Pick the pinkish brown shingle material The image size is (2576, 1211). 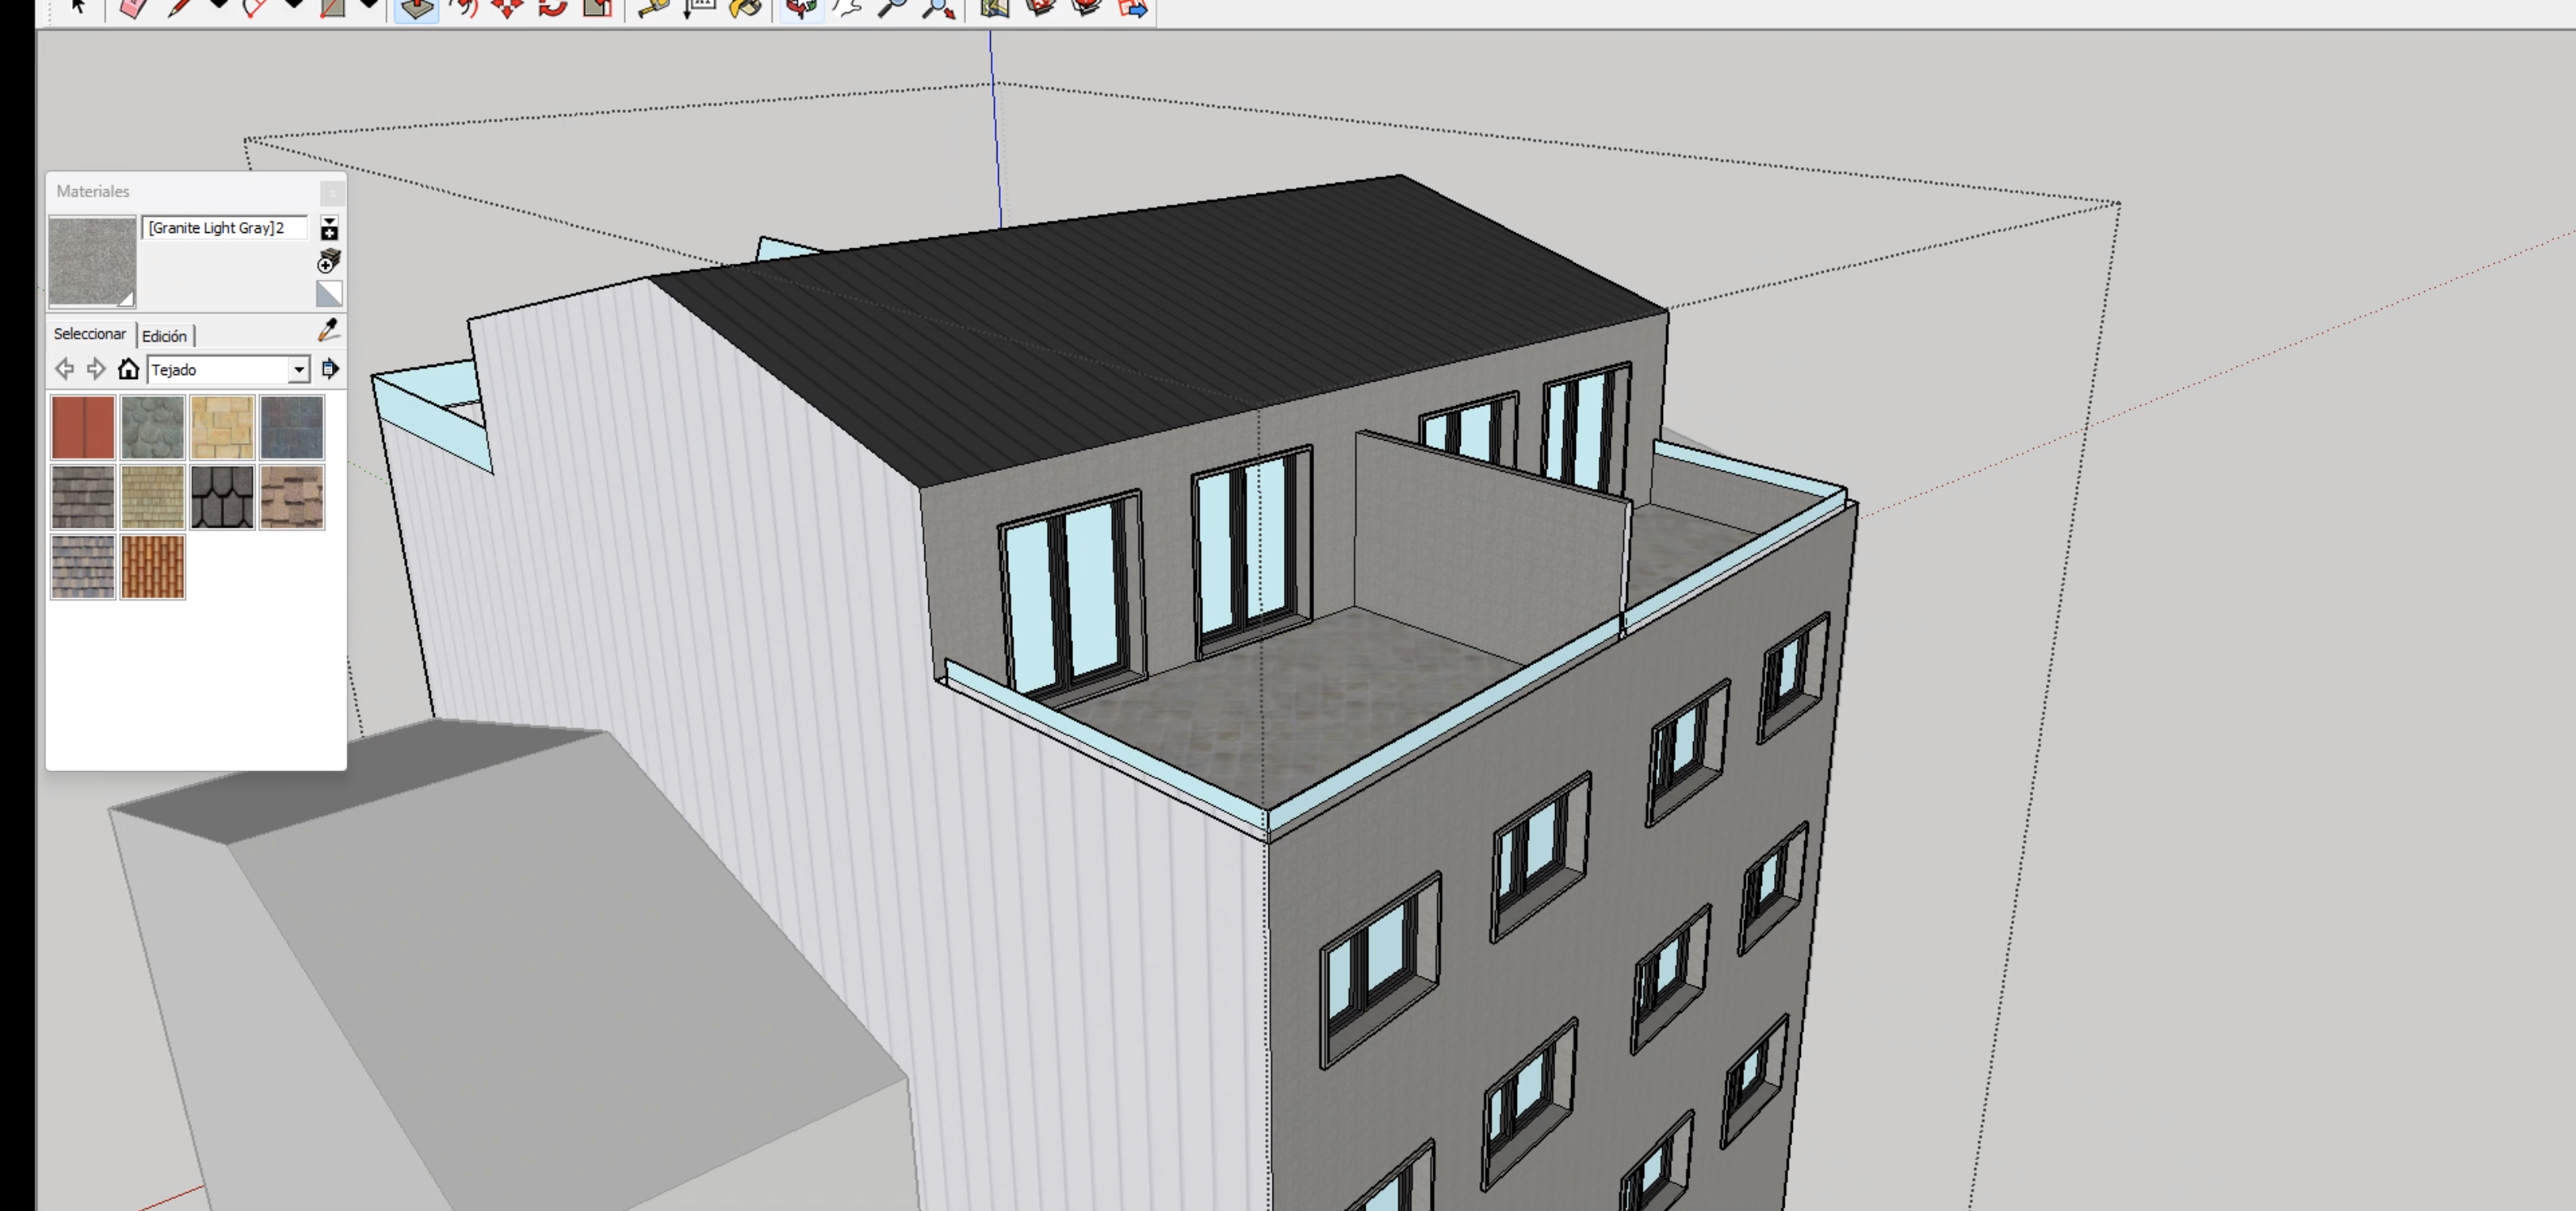tap(292, 497)
